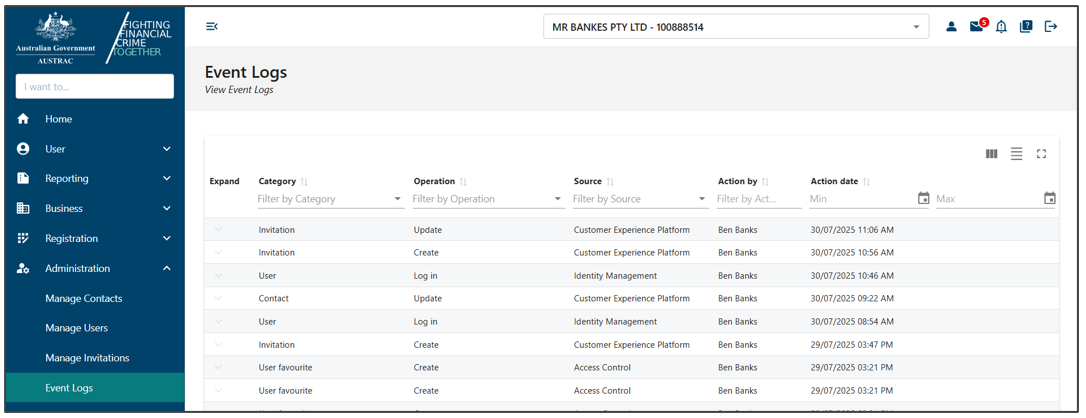Click the 'Contact' category cell
Image resolution: width=1086 pixels, height=418 pixels.
(x=274, y=298)
